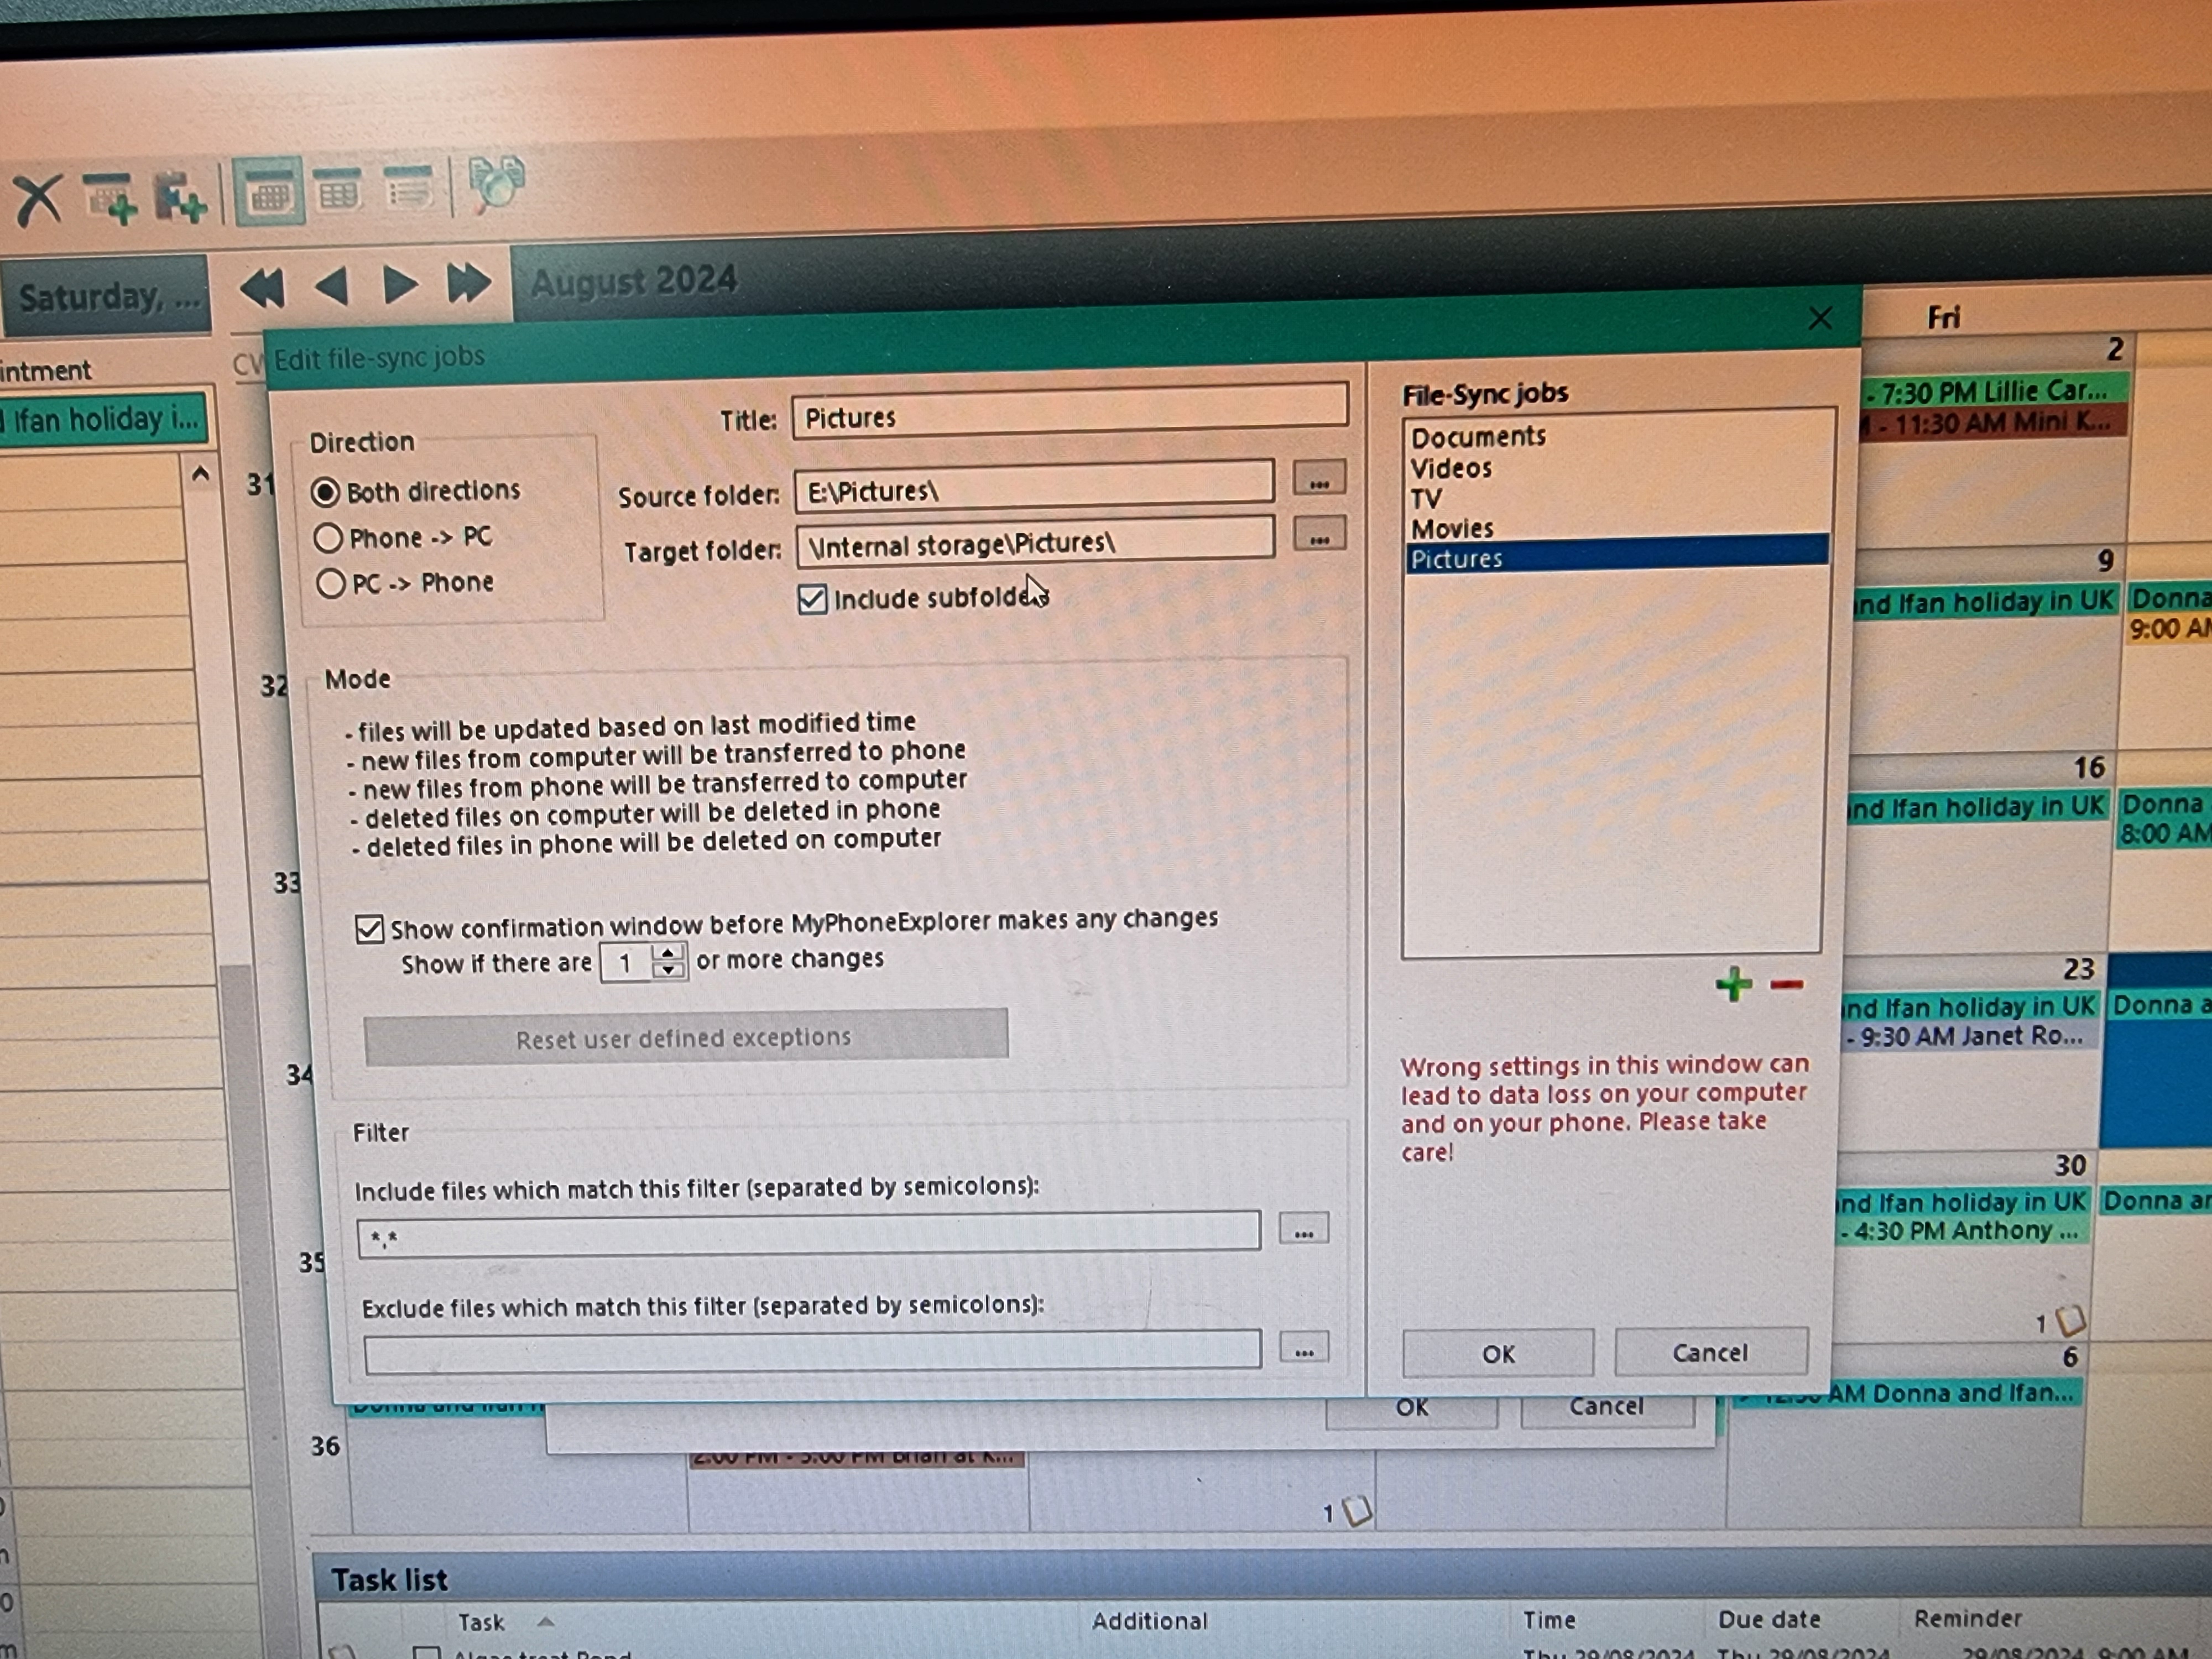The height and width of the screenshot is (1659, 2212).
Task: Select the month view calendar icon
Action: coord(269,191)
